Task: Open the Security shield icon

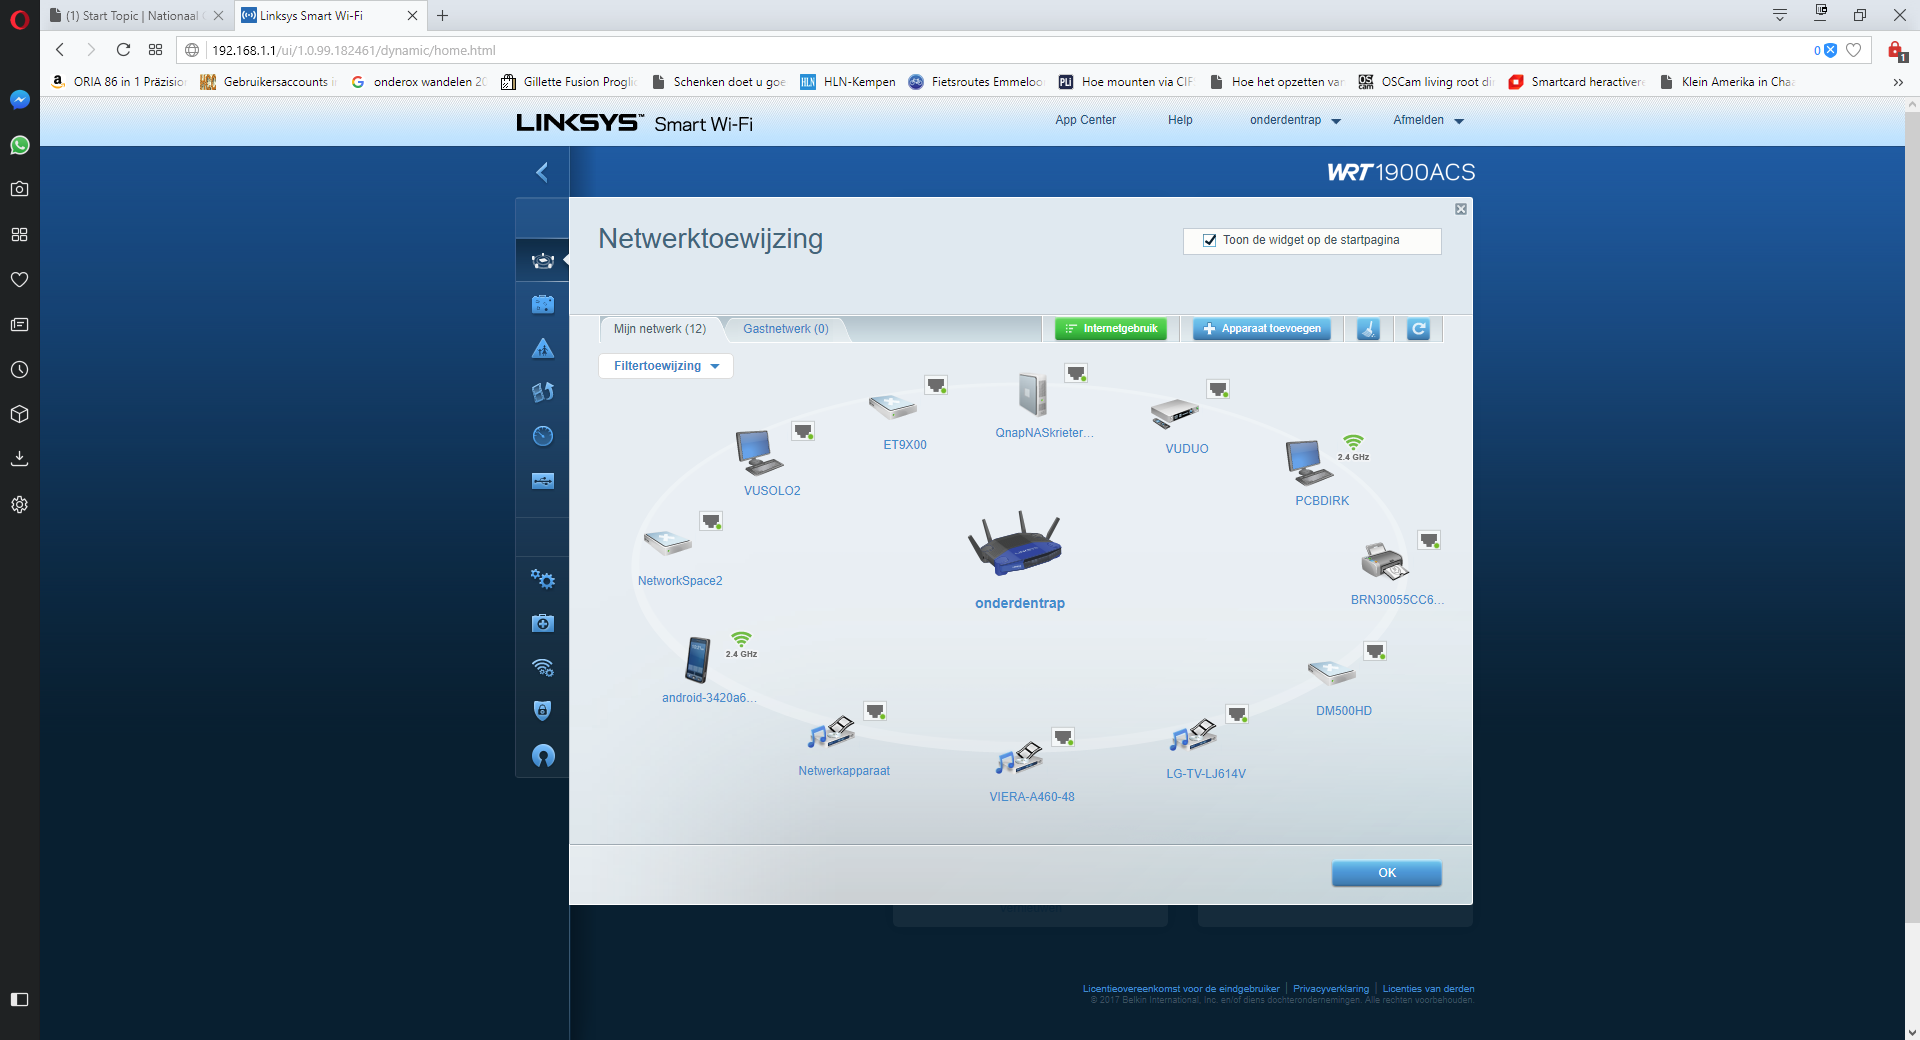Action: (543, 711)
